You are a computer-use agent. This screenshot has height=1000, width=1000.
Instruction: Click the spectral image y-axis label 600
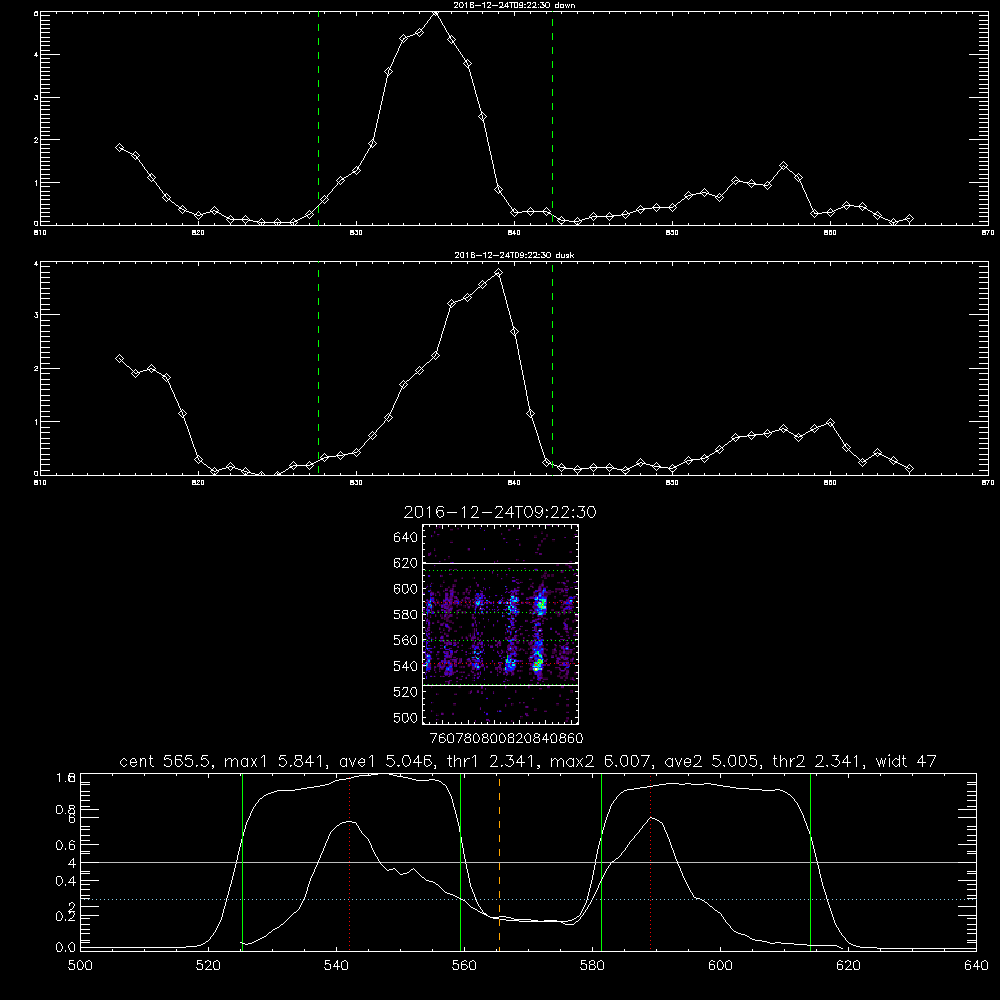[405, 589]
